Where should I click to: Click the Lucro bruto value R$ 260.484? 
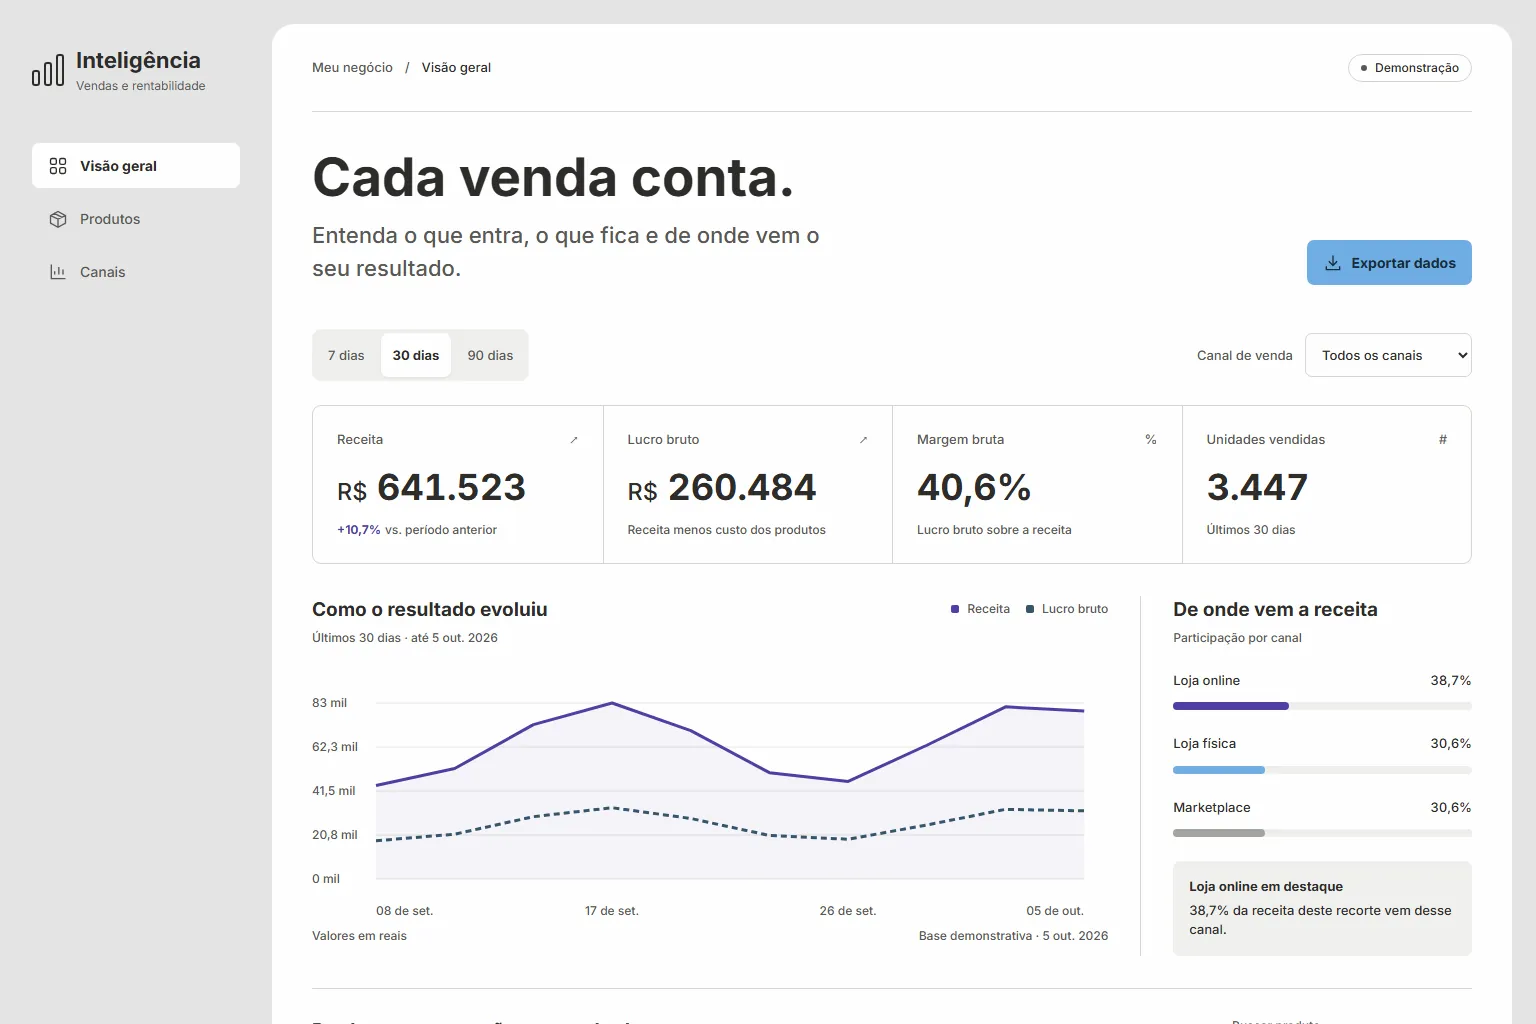click(x=722, y=488)
